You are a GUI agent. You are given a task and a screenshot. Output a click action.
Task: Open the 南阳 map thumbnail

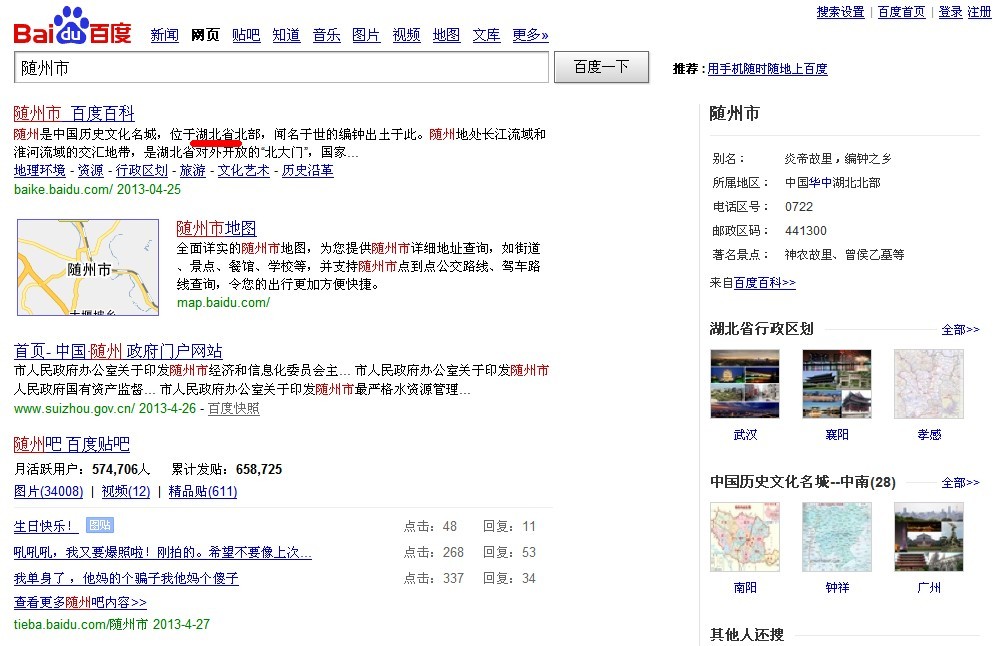pos(745,536)
